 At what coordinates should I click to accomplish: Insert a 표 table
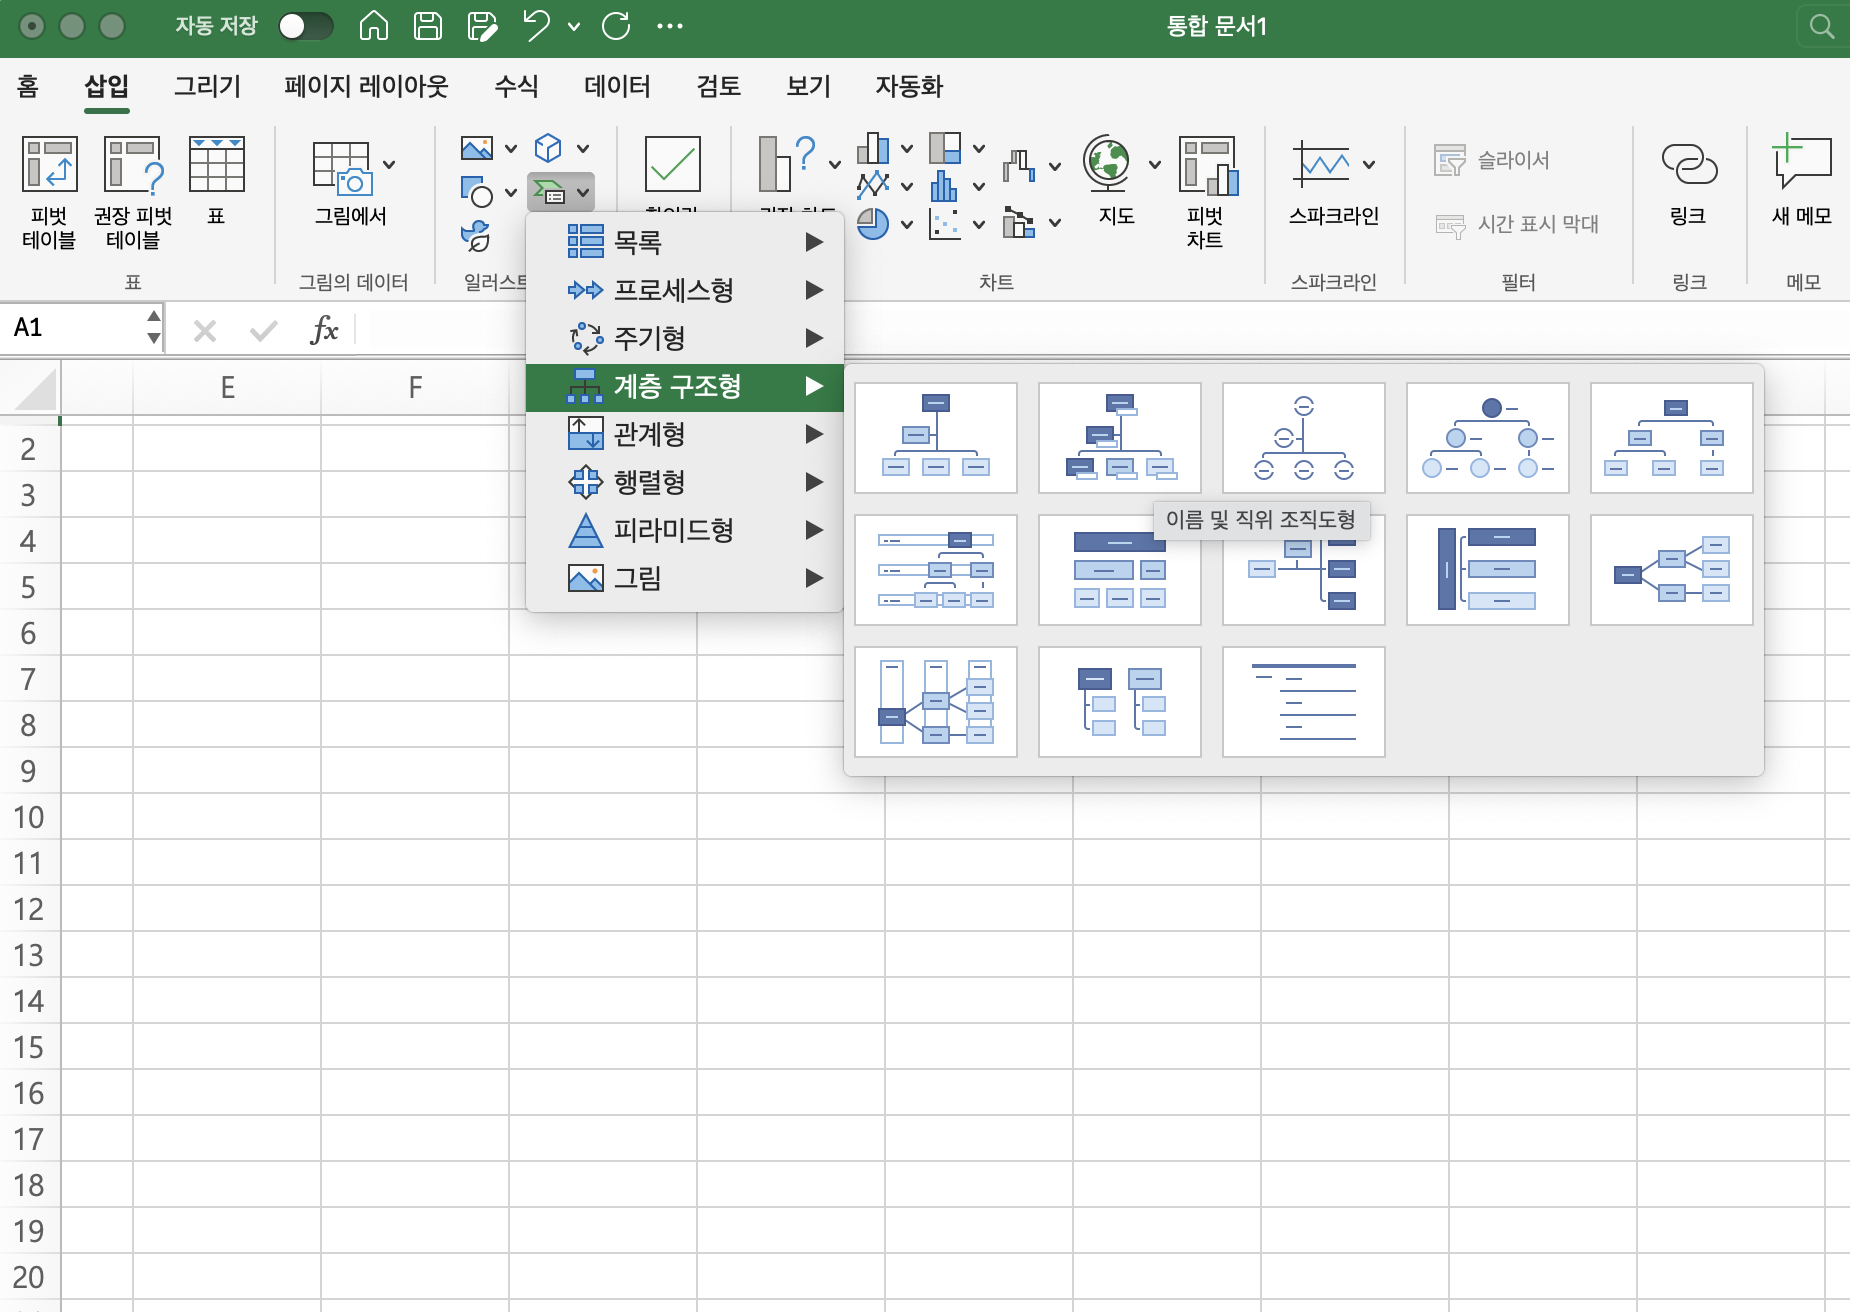click(x=216, y=180)
